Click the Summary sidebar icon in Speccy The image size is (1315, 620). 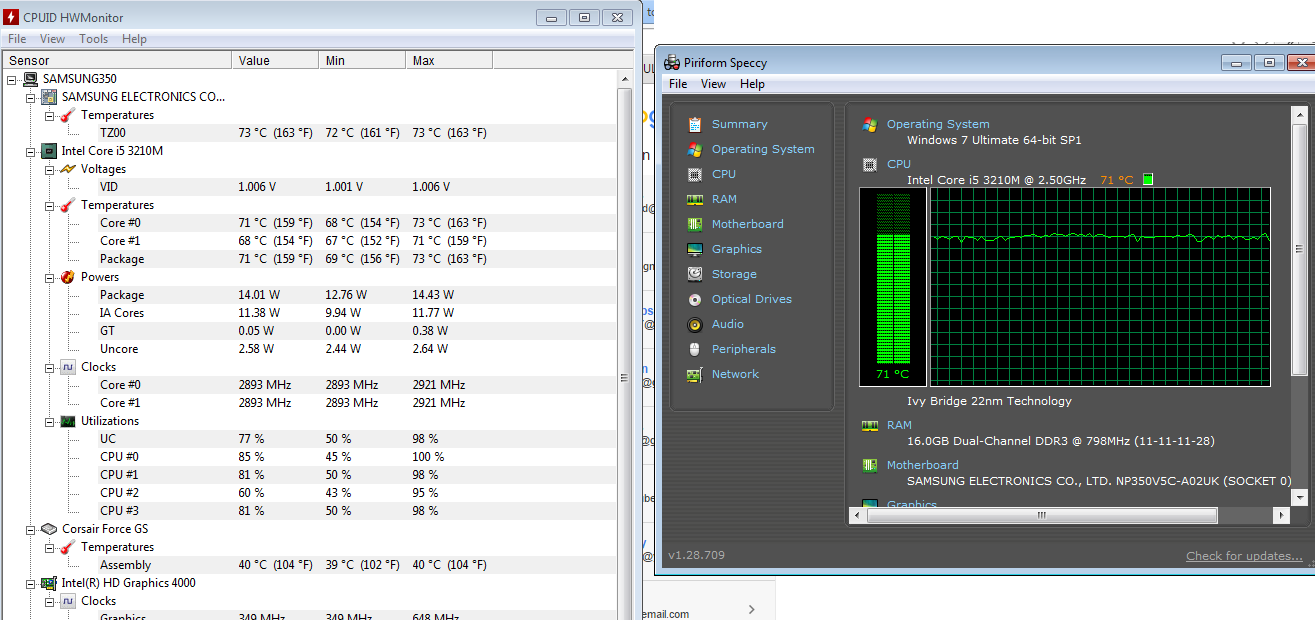(x=695, y=124)
